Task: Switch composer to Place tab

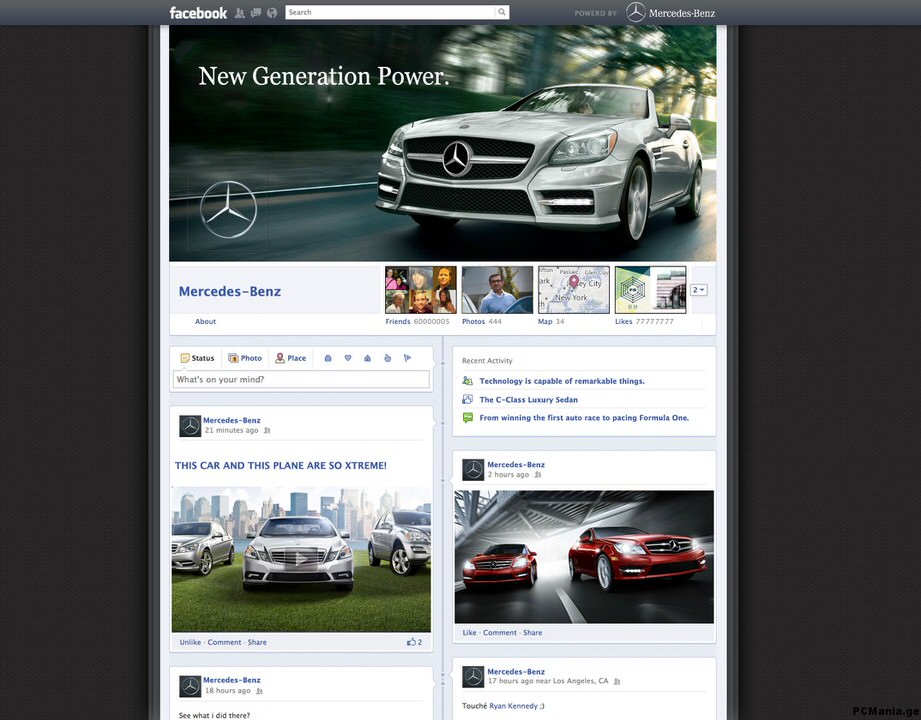Action: tap(291, 358)
